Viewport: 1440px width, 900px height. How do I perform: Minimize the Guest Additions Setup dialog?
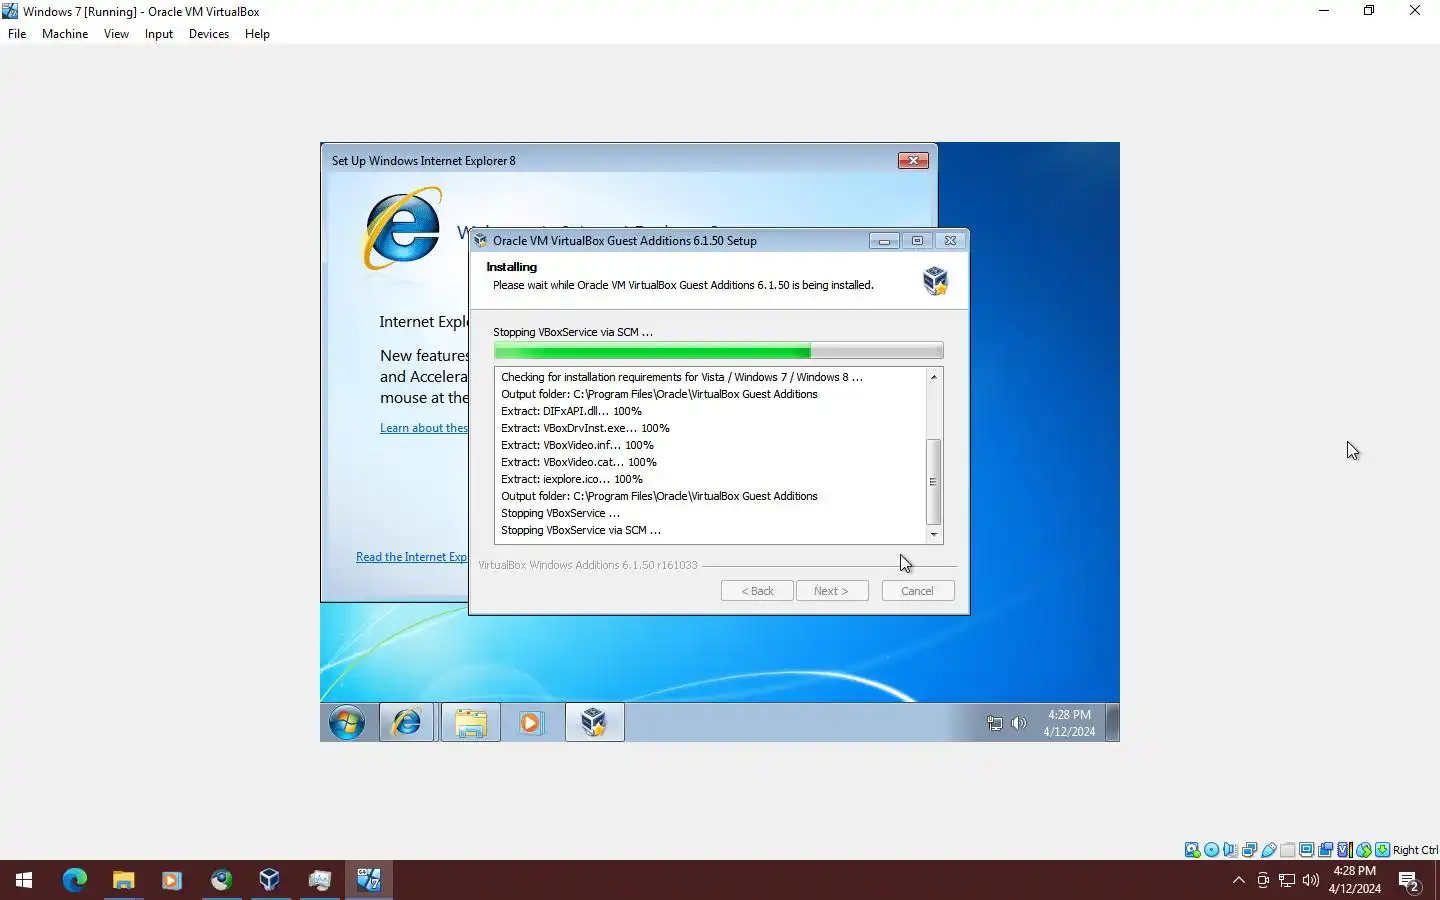tap(884, 241)
